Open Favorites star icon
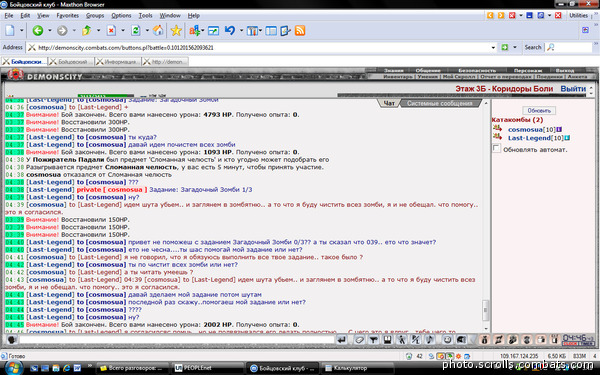600x375 pixels. point(176,30)
